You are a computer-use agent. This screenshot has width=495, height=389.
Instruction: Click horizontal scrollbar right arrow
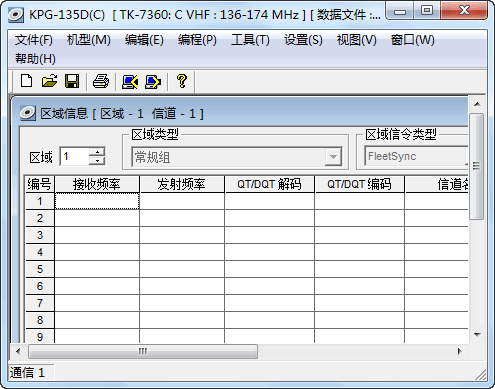point(460,351)
